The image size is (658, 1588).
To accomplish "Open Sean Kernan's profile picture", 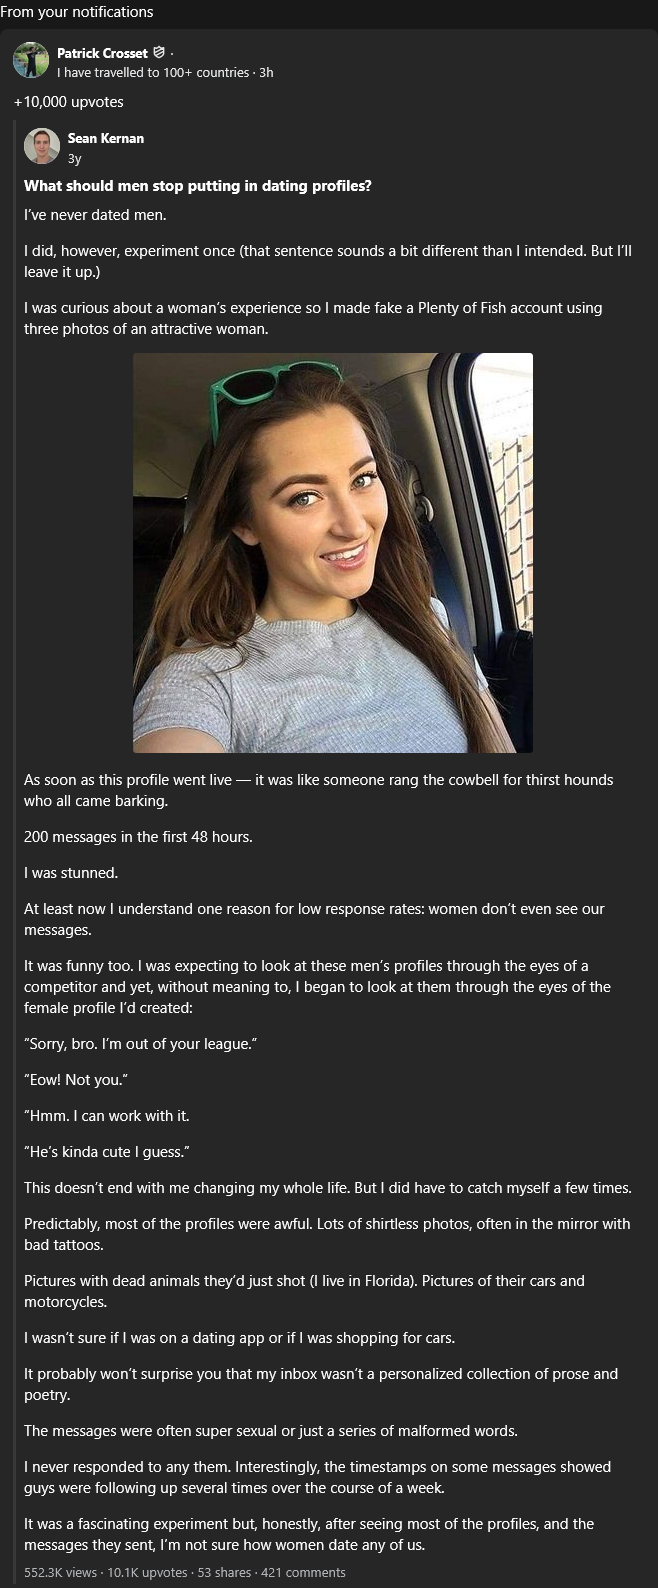I will click(x=42, y=146).
